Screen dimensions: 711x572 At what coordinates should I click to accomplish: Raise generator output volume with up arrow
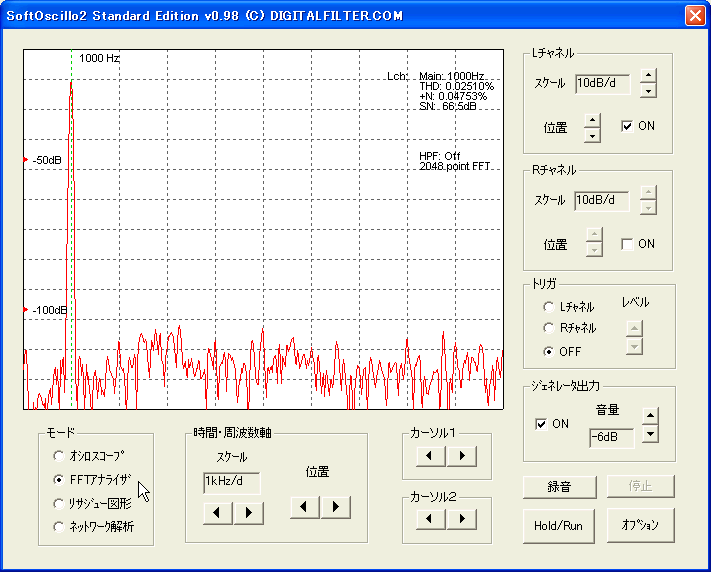pos(650,415)
